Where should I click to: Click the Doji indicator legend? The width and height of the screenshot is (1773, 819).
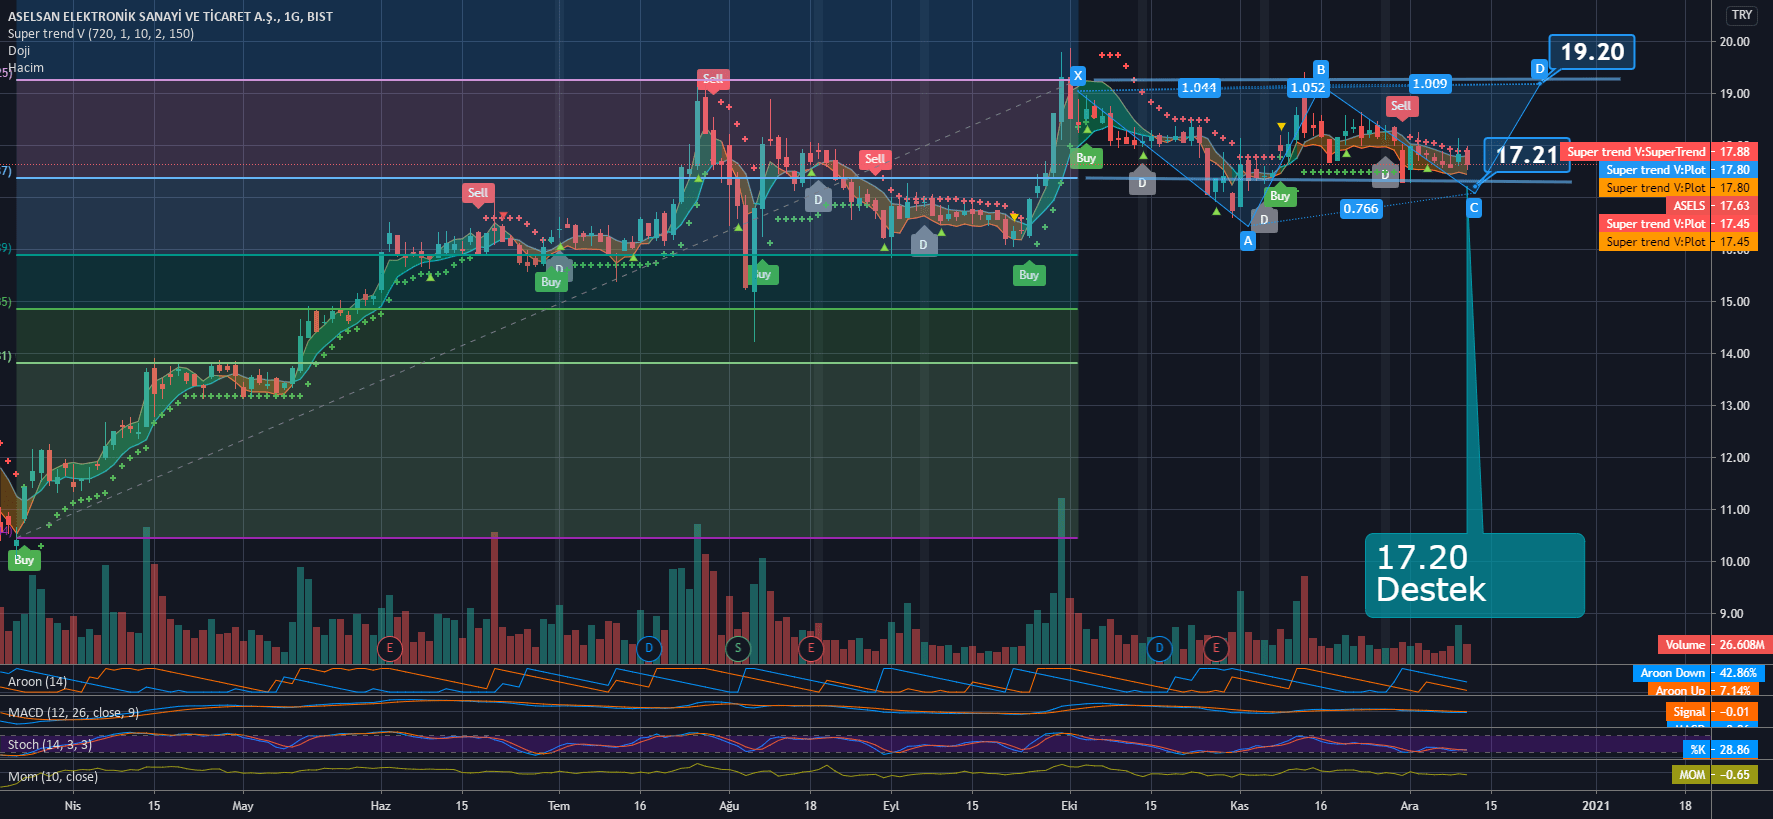click(x=19, y=51)
